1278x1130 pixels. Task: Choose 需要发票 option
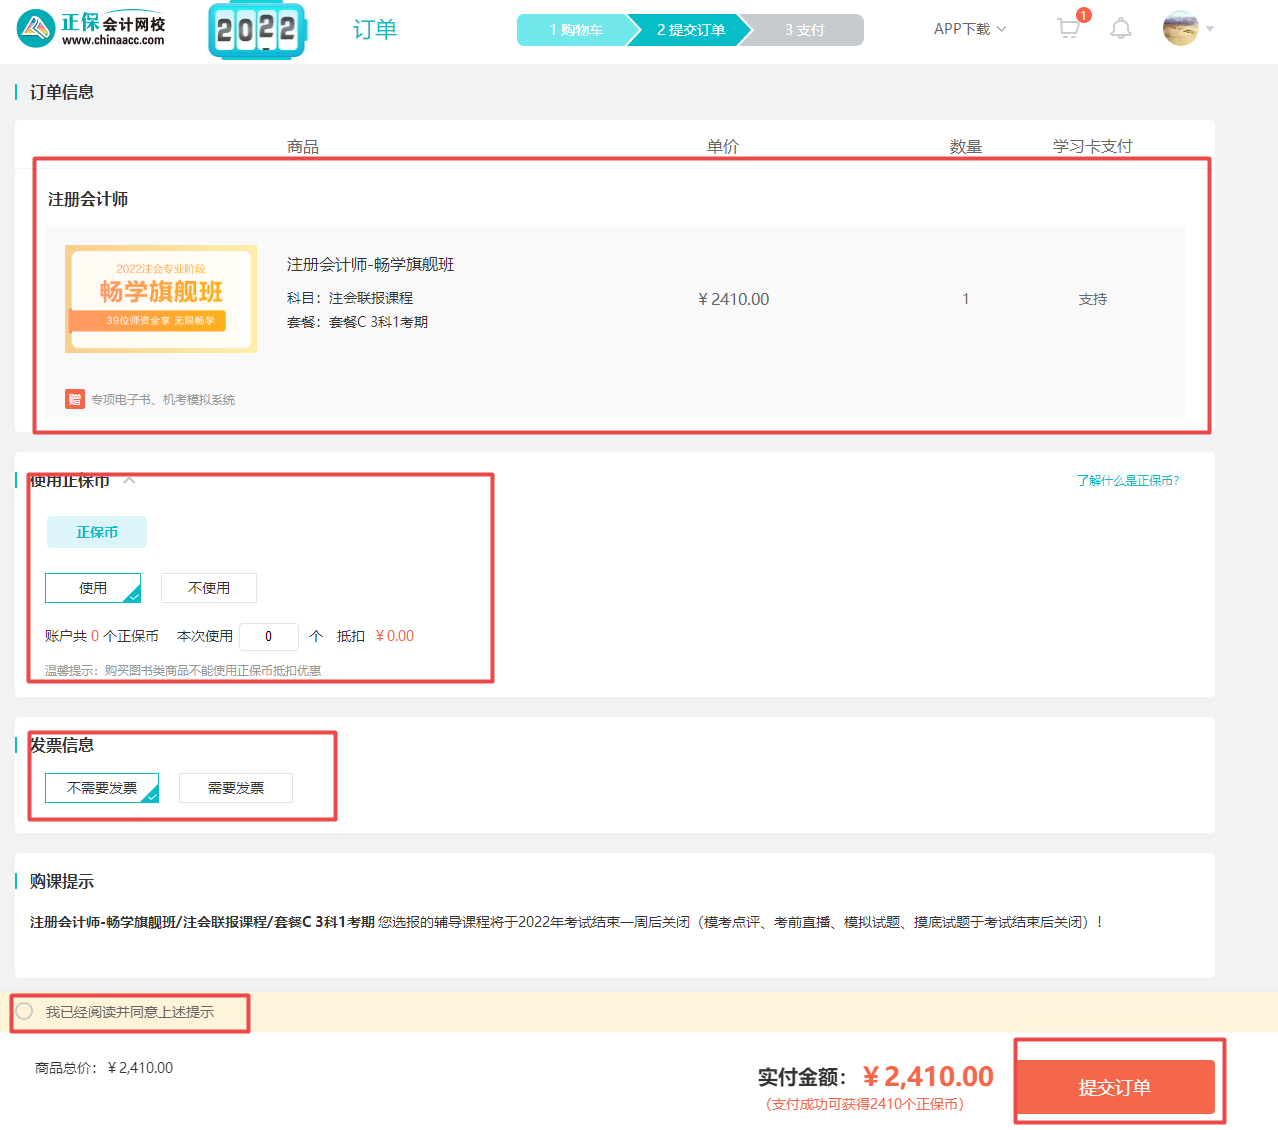point(236,788)
